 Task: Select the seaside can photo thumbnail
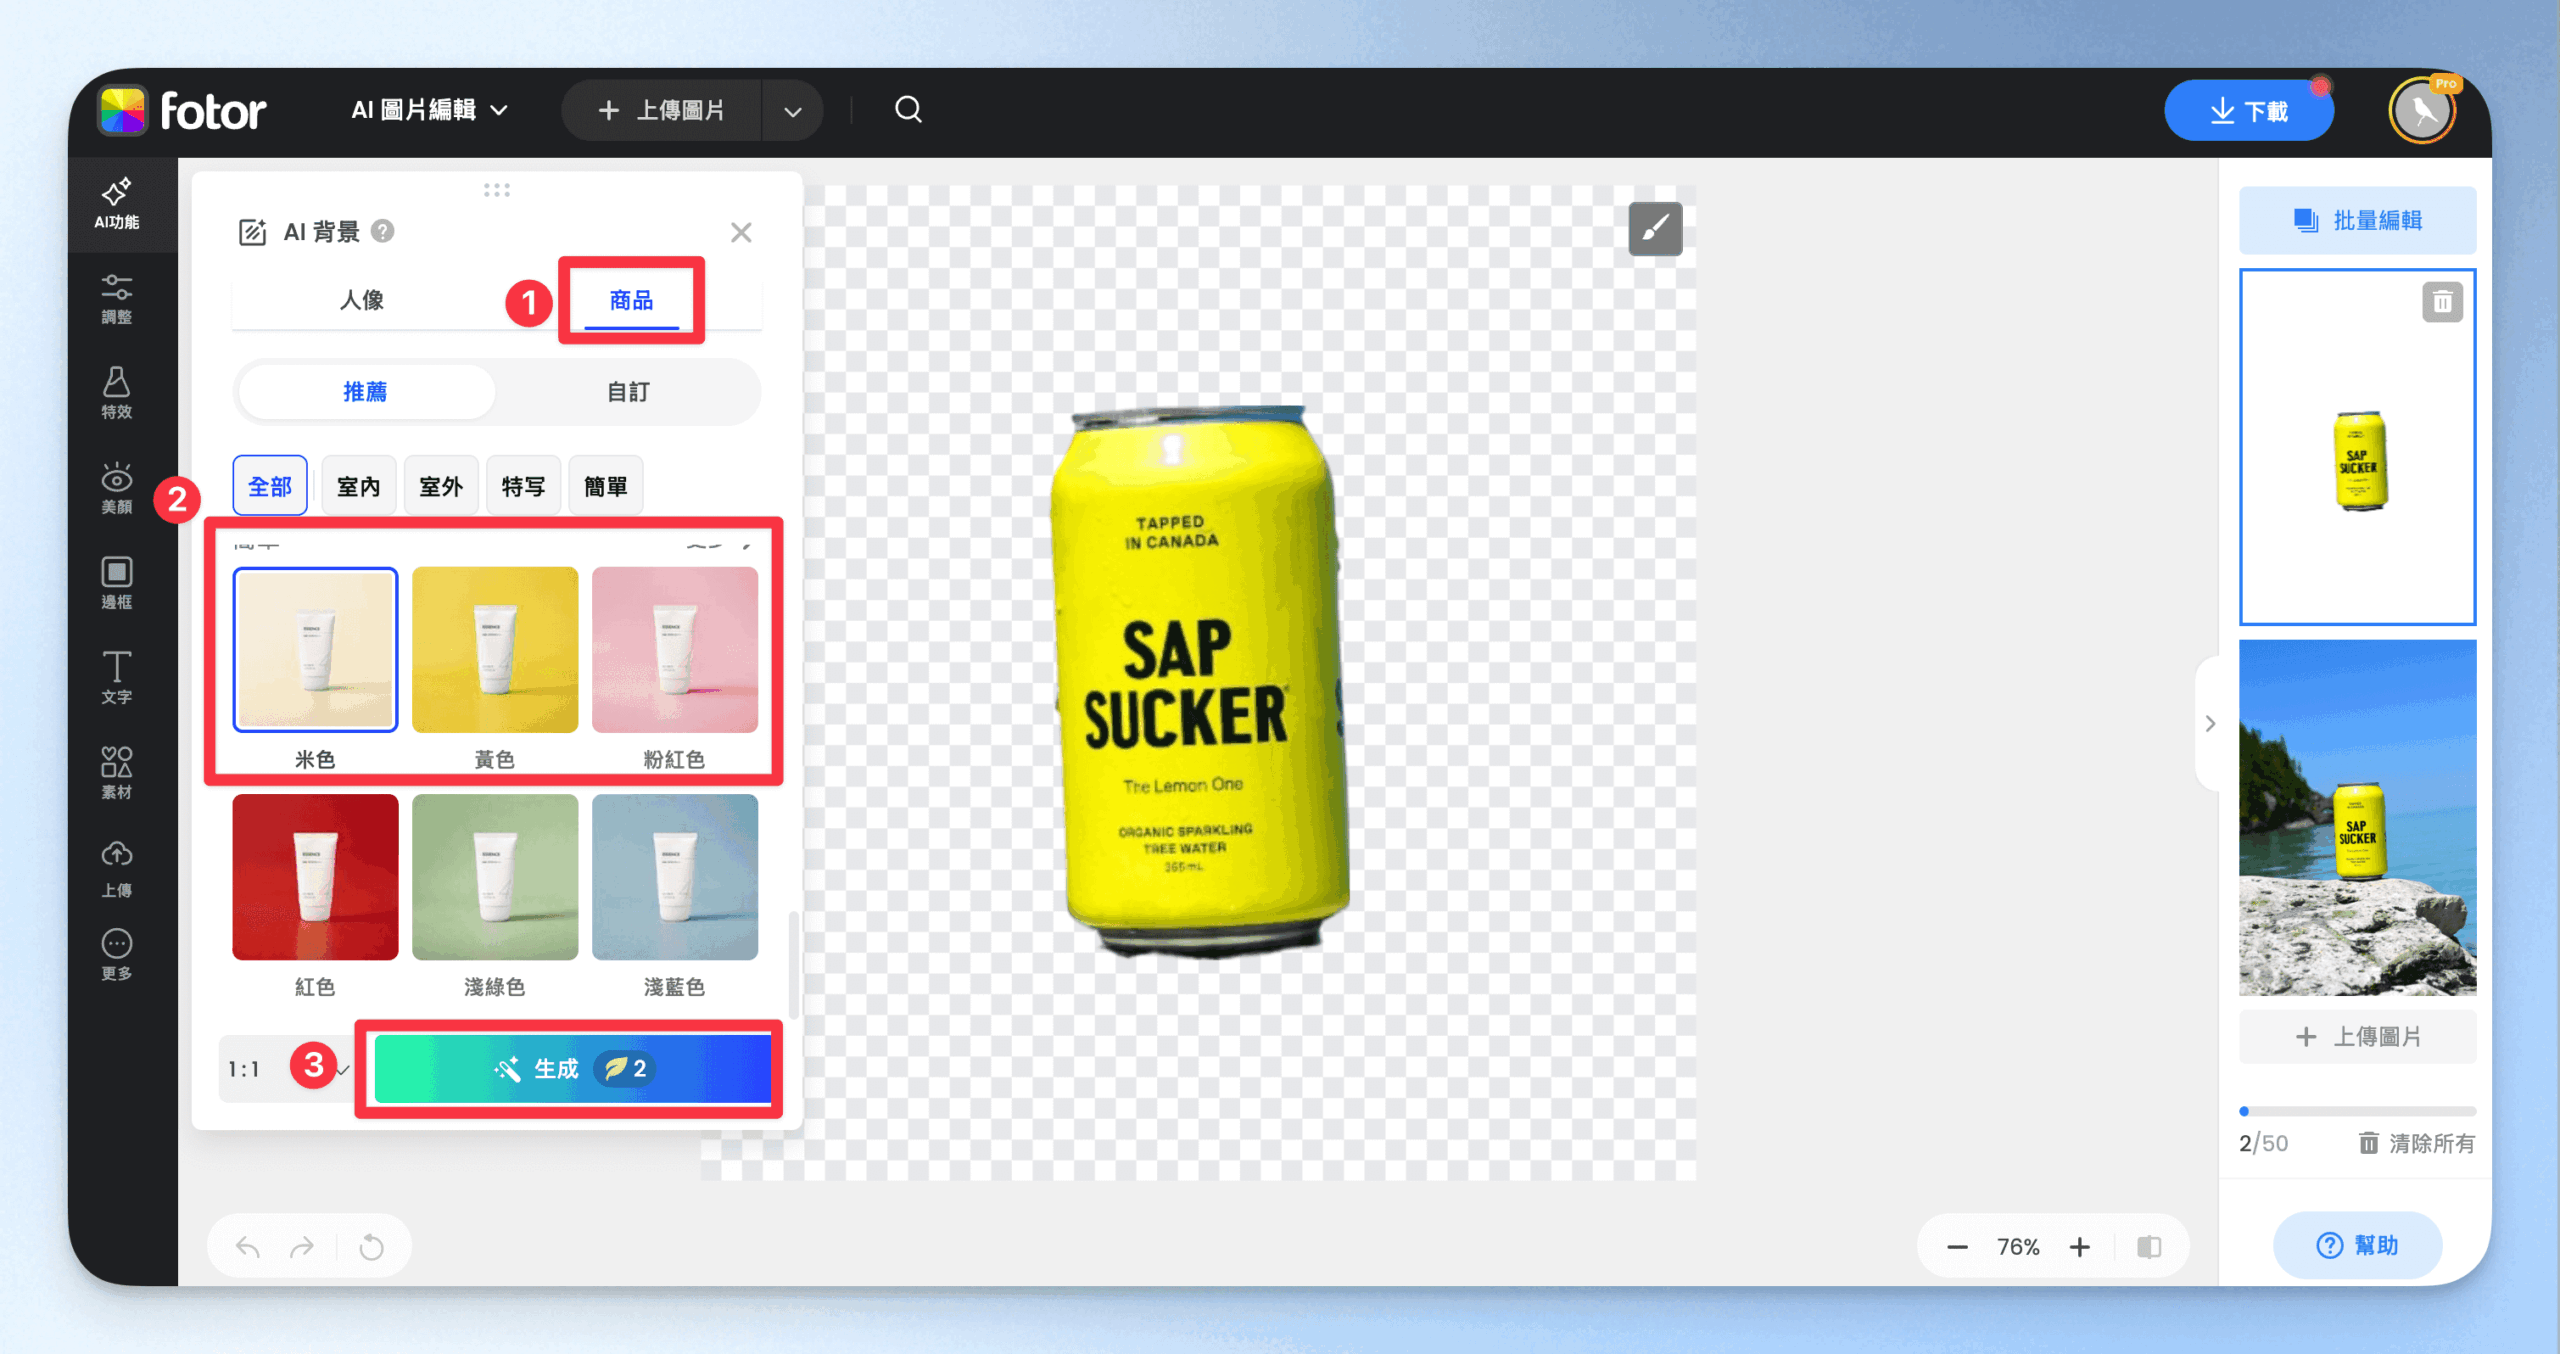2357,817
